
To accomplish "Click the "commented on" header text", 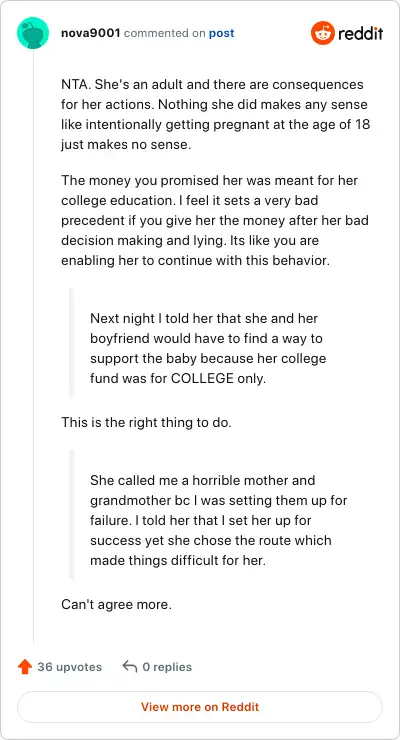I will (165, 34).
